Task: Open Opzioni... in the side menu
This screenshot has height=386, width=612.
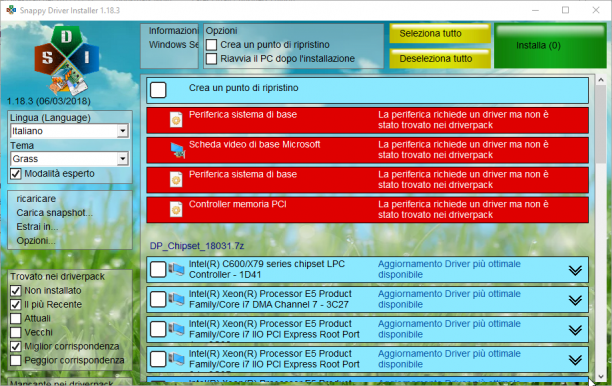Action: pyautogui.click(x=36, y=241)
